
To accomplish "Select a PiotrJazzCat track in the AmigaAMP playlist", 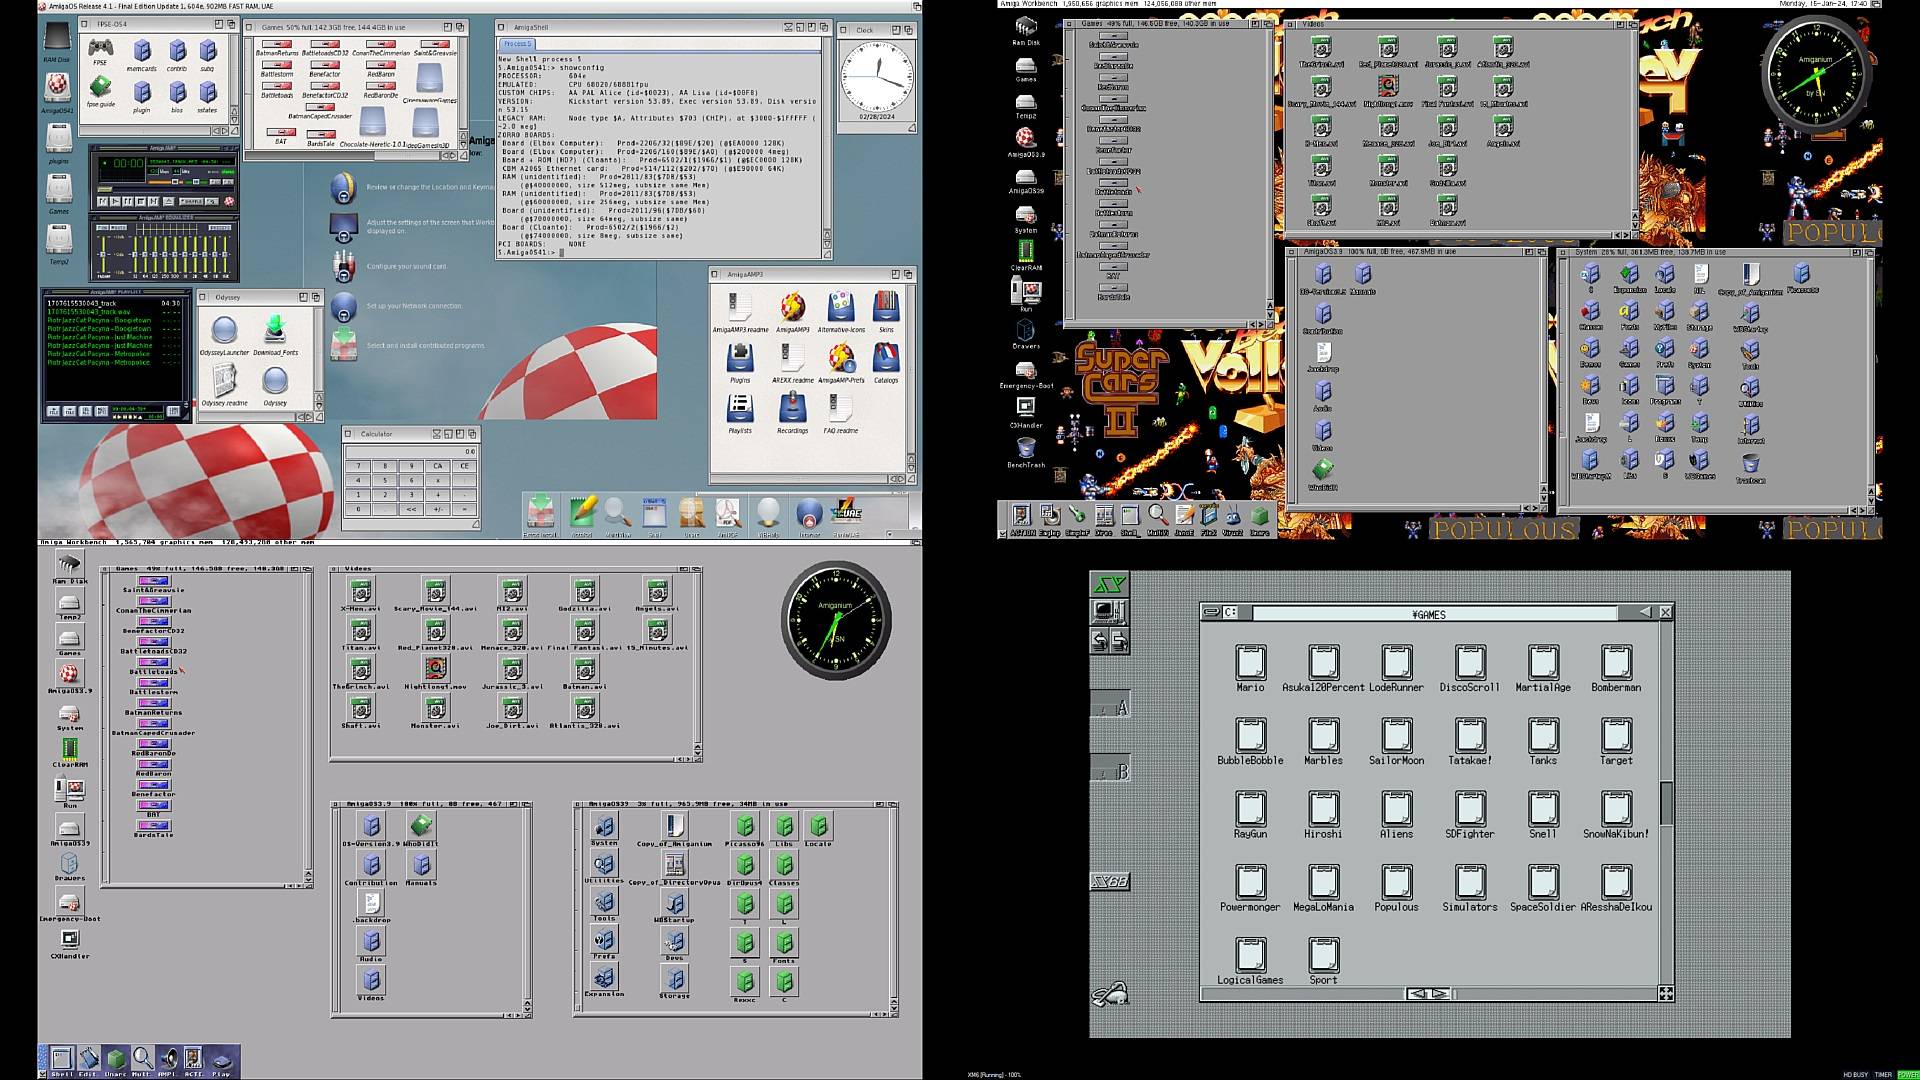I will [97, 321].
